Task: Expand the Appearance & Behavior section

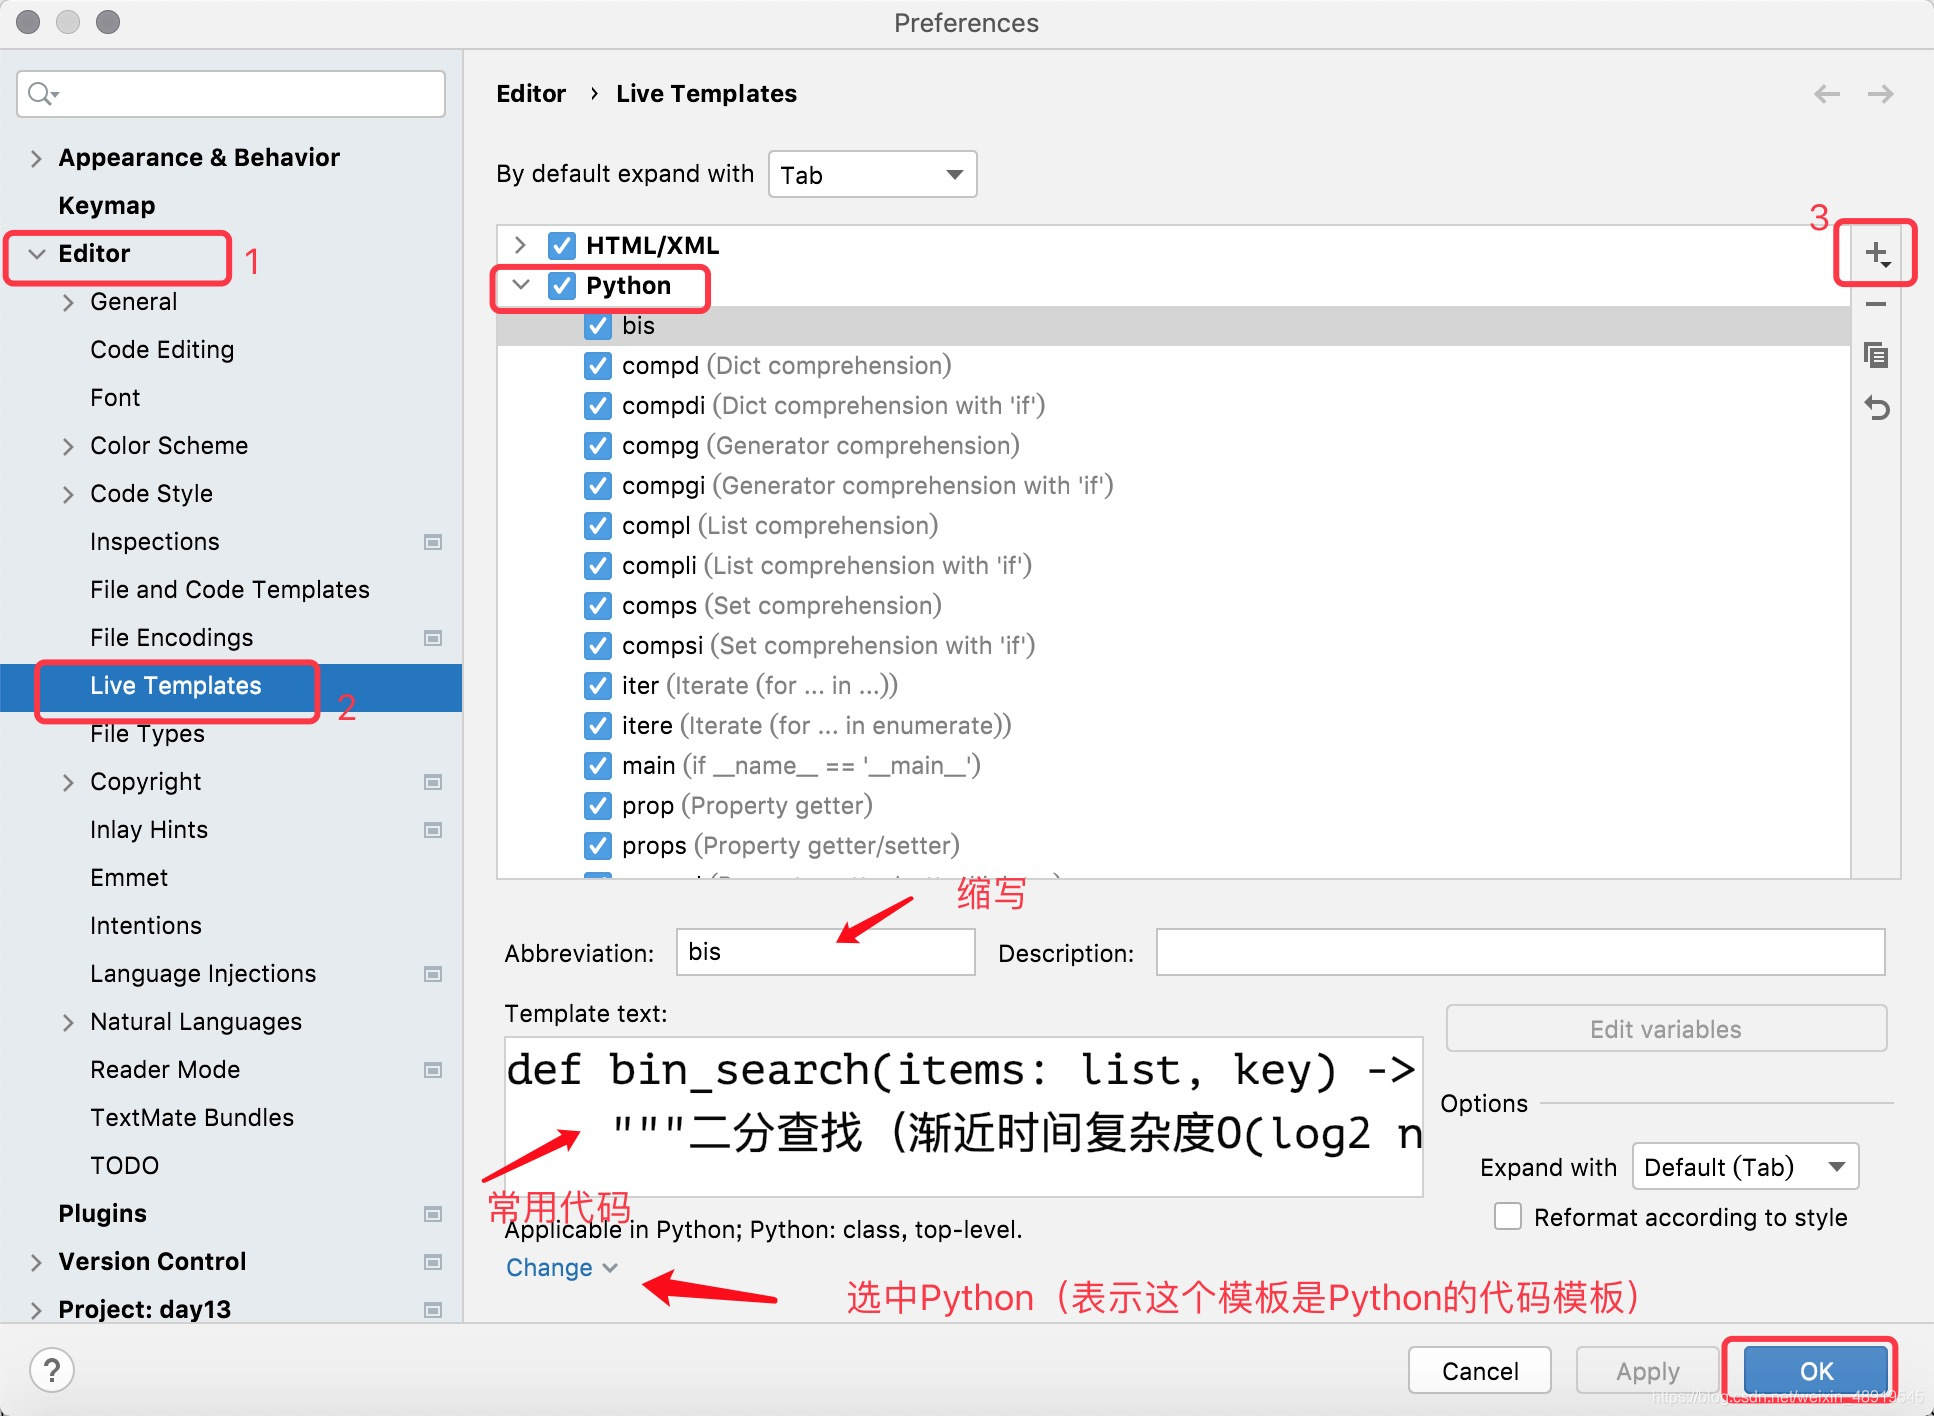Action: pos(36,158)
